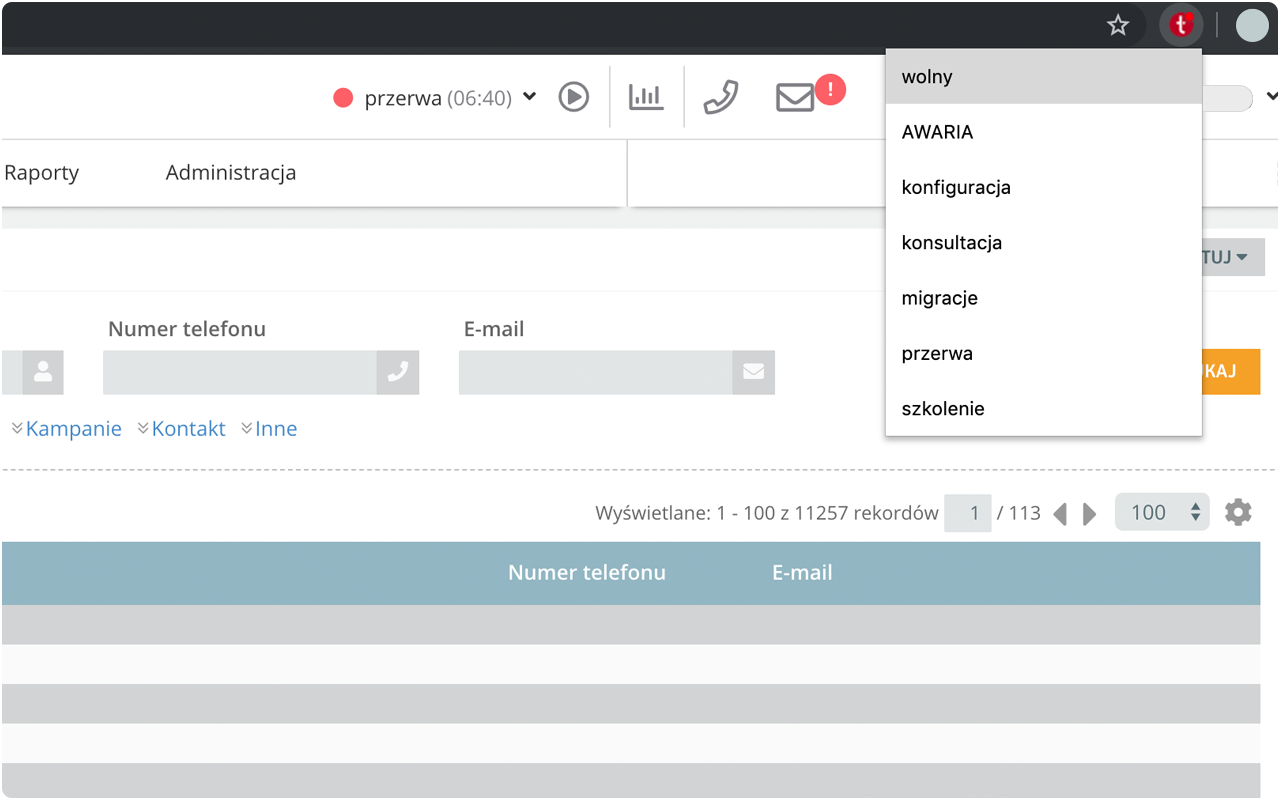Viewport: 1280px width, 800px height.
Task: Expand the przerwa status dropdown
Action: 530,97
